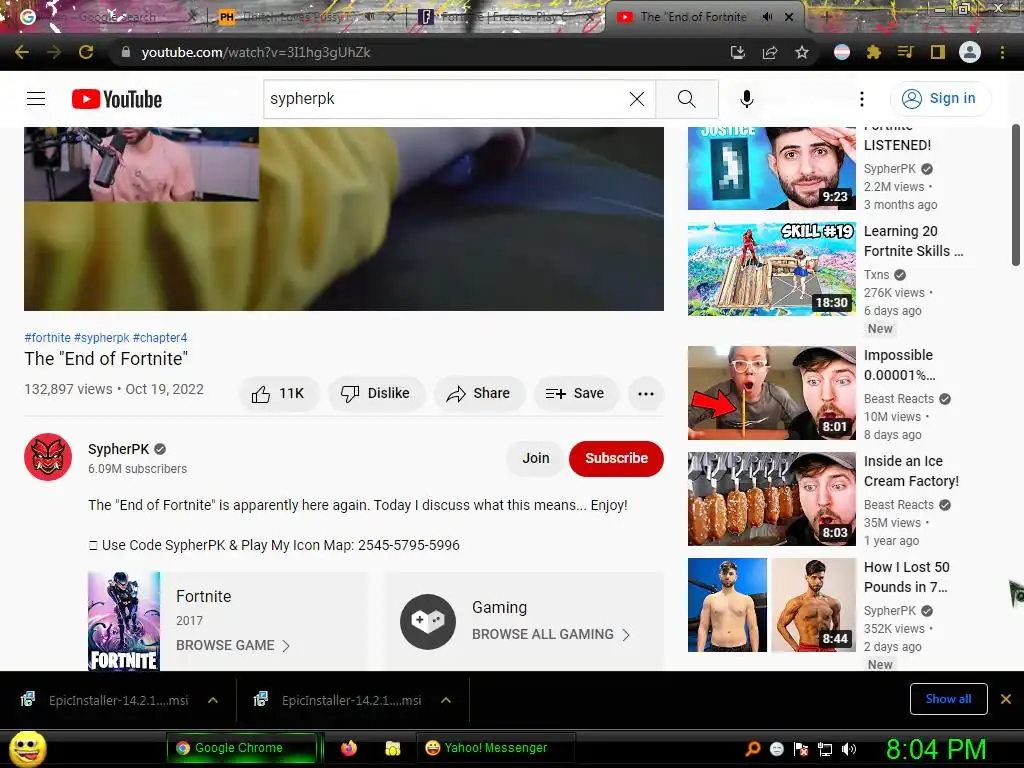This screenshot has height=768, width=1024.
Task: Click the Join membership button
Action: coord(536,458)
